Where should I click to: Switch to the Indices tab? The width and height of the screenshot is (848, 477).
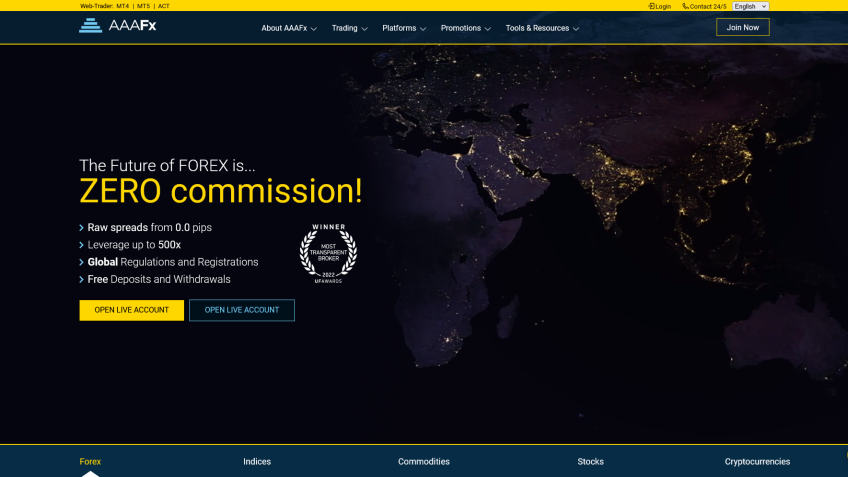click(x=257, y=462)
